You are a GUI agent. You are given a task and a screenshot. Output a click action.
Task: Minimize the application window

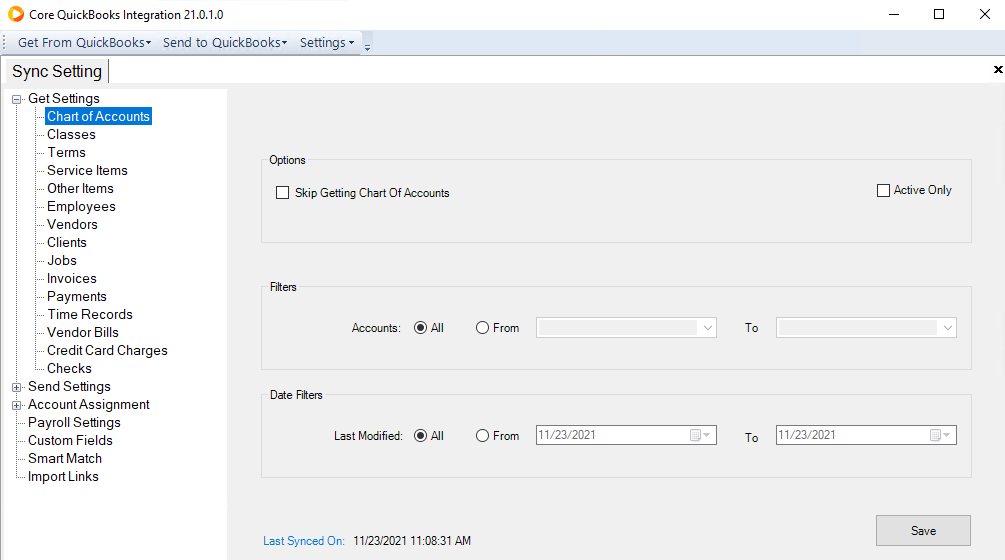coord(894,14)
